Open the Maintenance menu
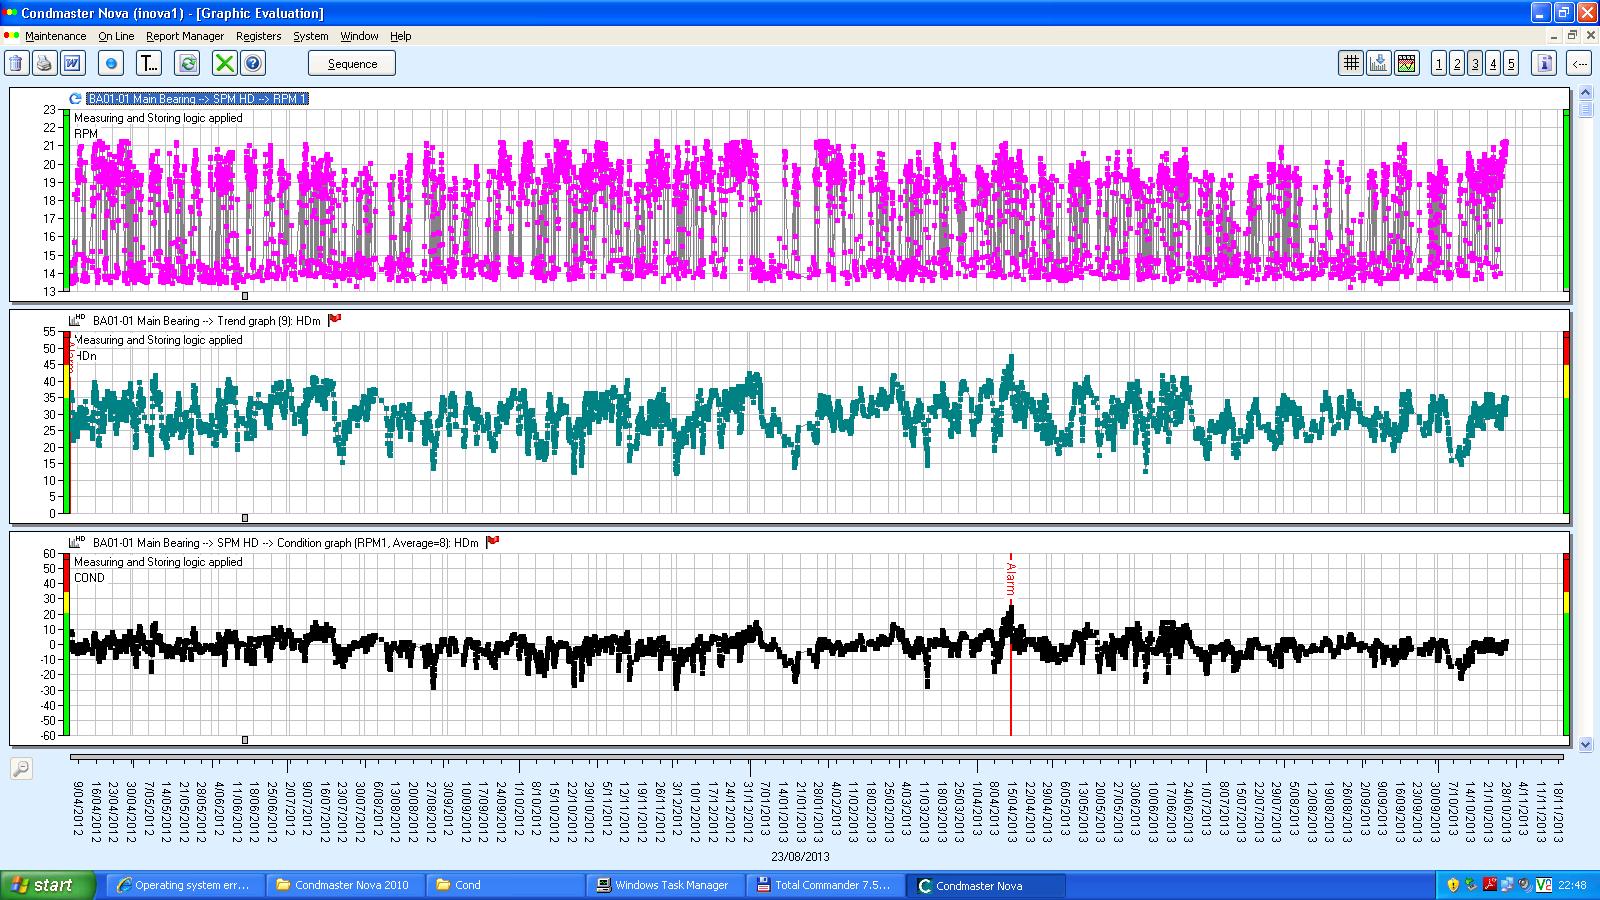Viewport: 1600px width, 900px height. [x=55, y=36]
